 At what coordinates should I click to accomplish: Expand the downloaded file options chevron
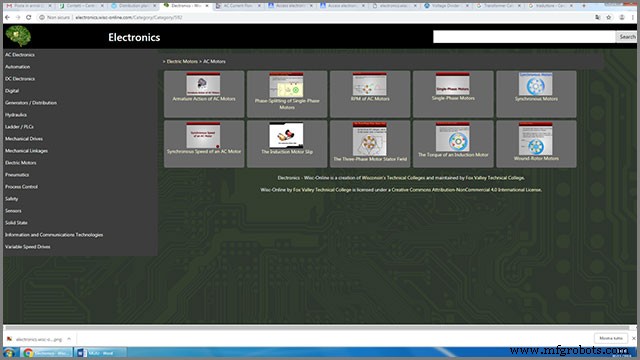[69, 339]
